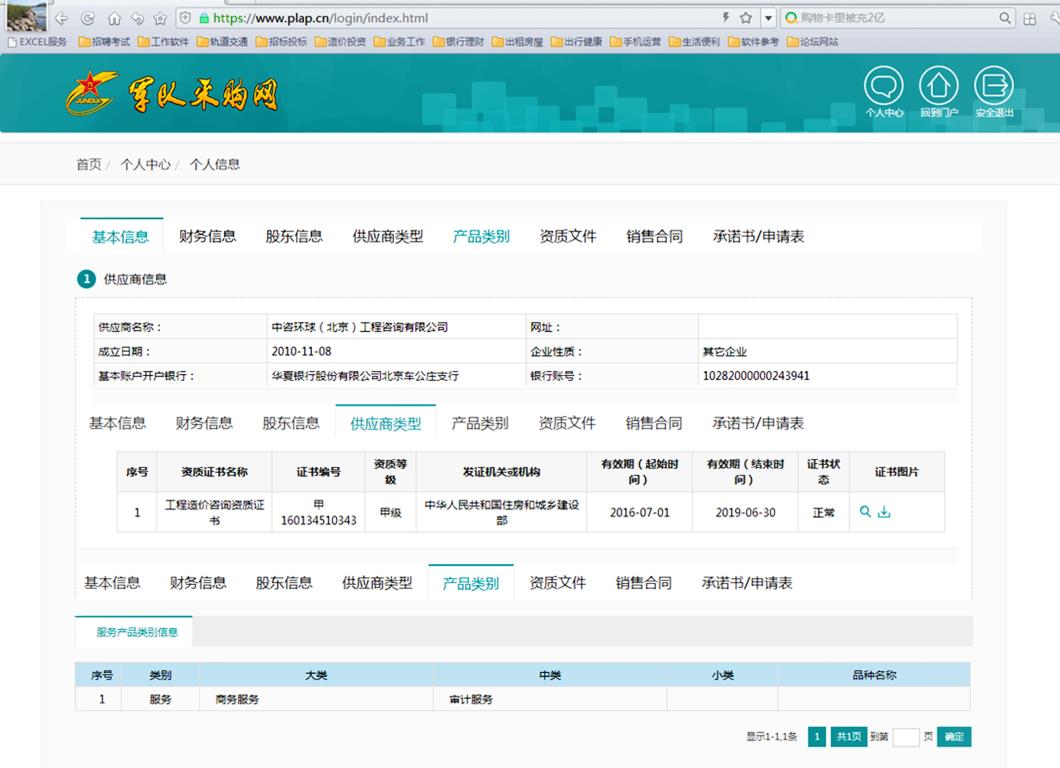Open the 银行理财 bookmark folder
The height and width of the screenshot is (768, 1060).
[458, 42]
